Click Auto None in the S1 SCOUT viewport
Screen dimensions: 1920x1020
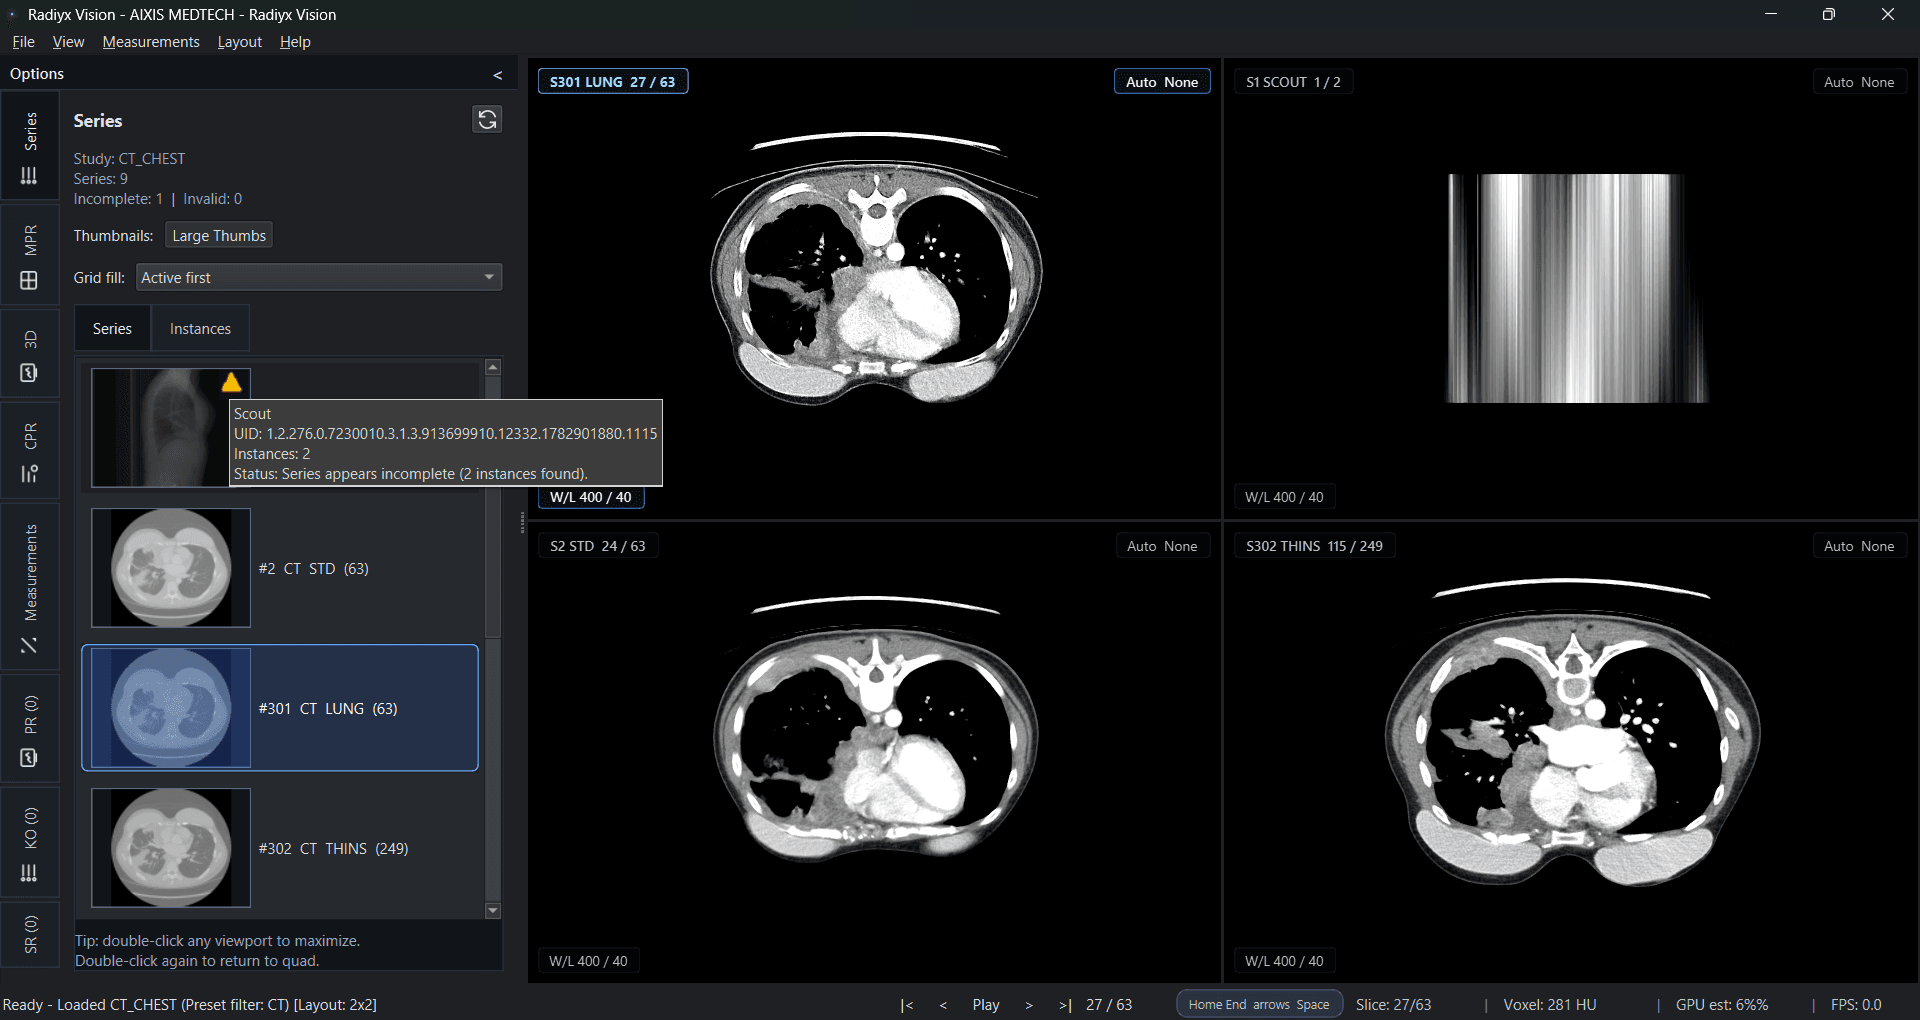point(1859,82)
